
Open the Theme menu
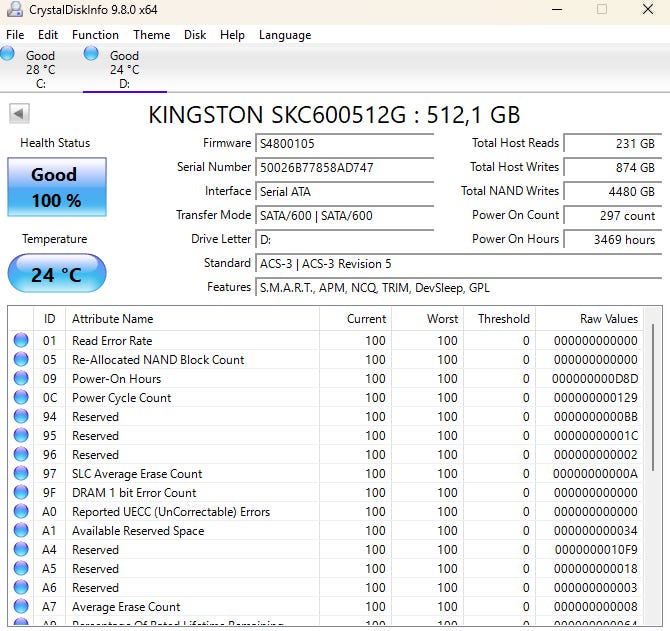(151, 35)
